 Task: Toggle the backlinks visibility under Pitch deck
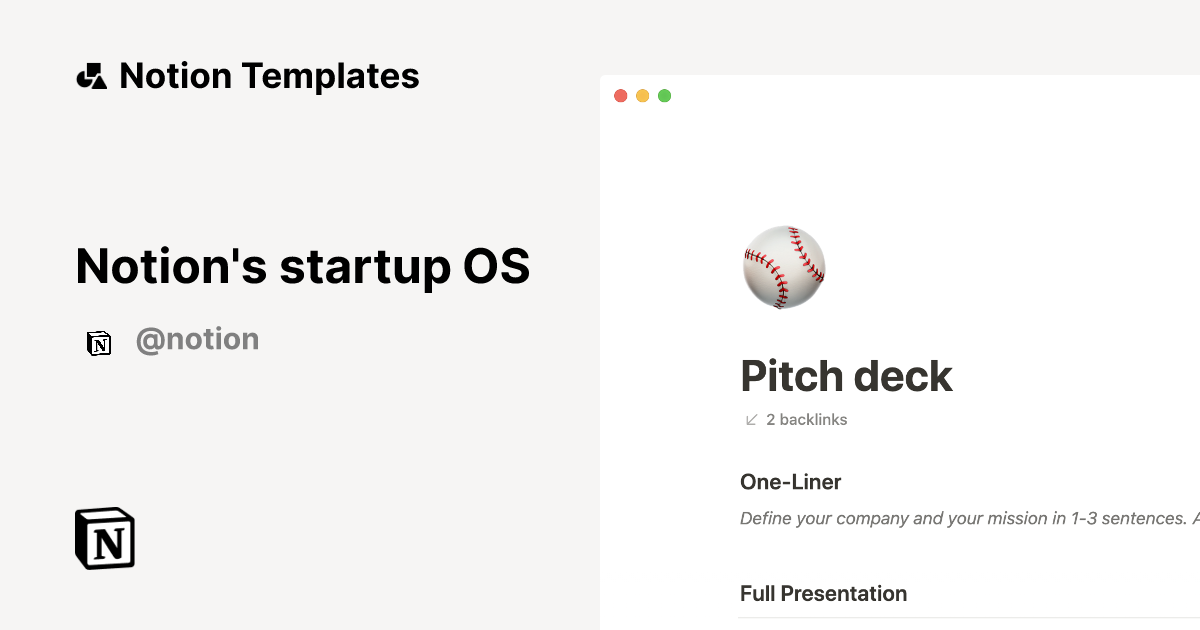click(x=795, y=419)
